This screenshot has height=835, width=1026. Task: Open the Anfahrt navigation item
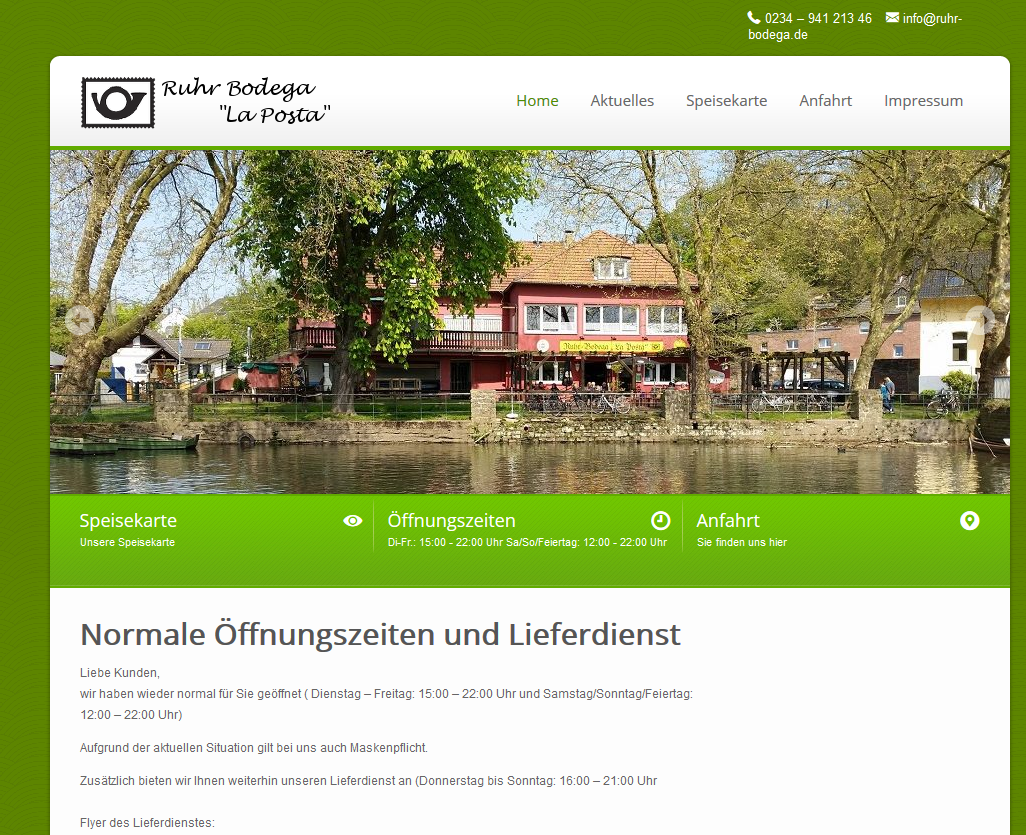tap(826, 101)
